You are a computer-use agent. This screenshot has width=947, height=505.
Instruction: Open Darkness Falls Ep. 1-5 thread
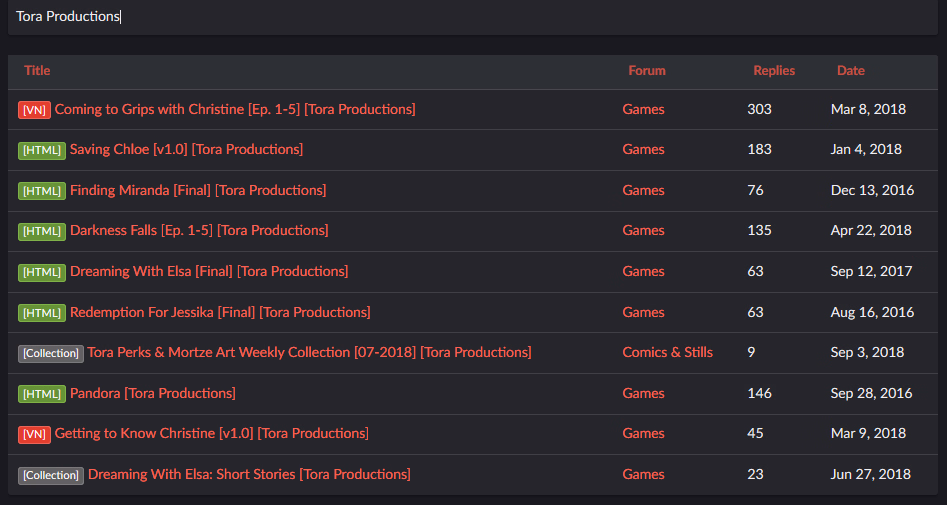[199, 230]
